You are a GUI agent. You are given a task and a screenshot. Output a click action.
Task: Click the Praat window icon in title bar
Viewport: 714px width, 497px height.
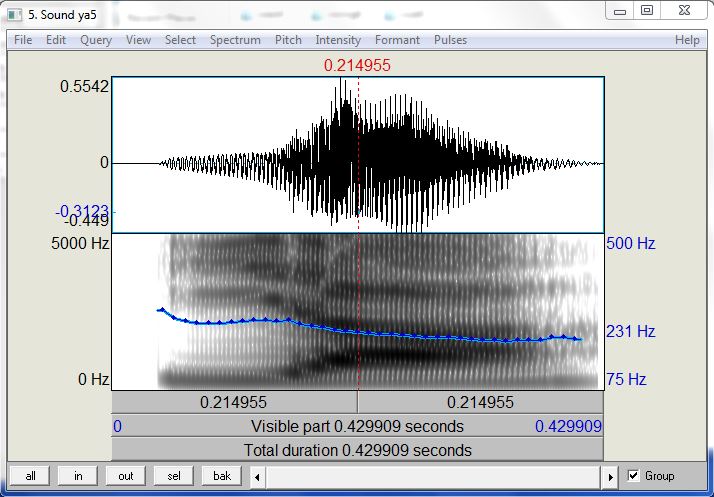[x=15, y=15]
